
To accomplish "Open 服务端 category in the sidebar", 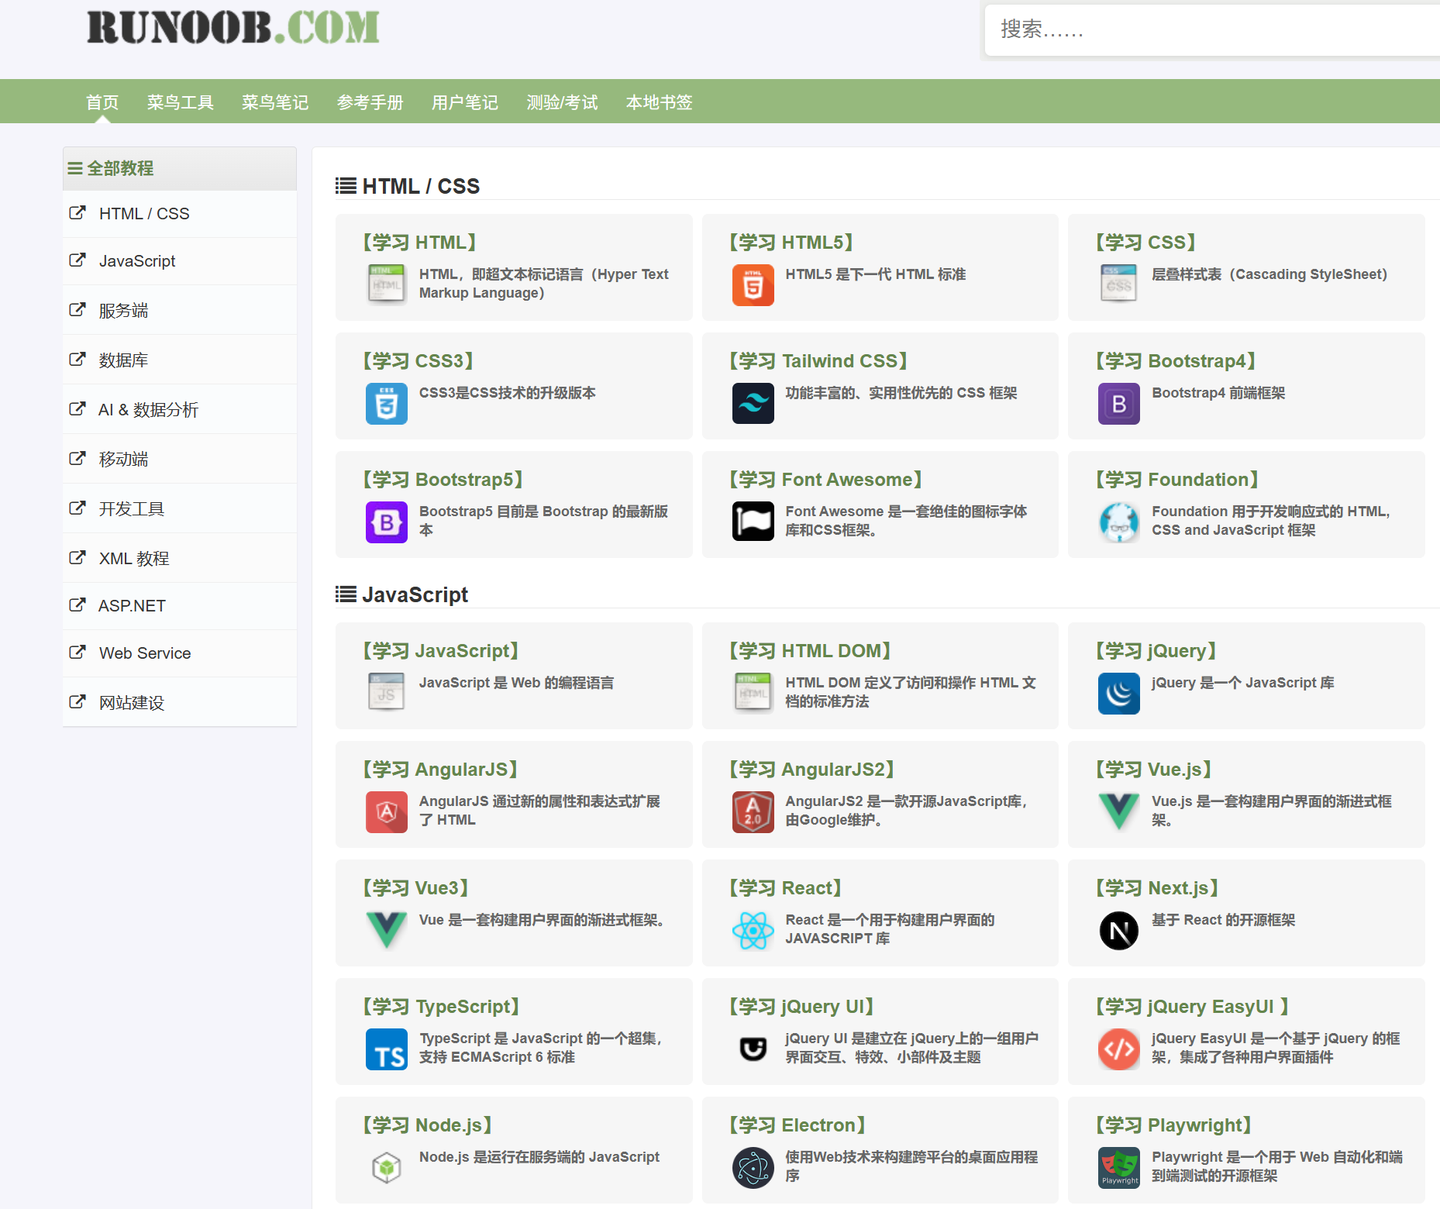I will coord(180,310).
